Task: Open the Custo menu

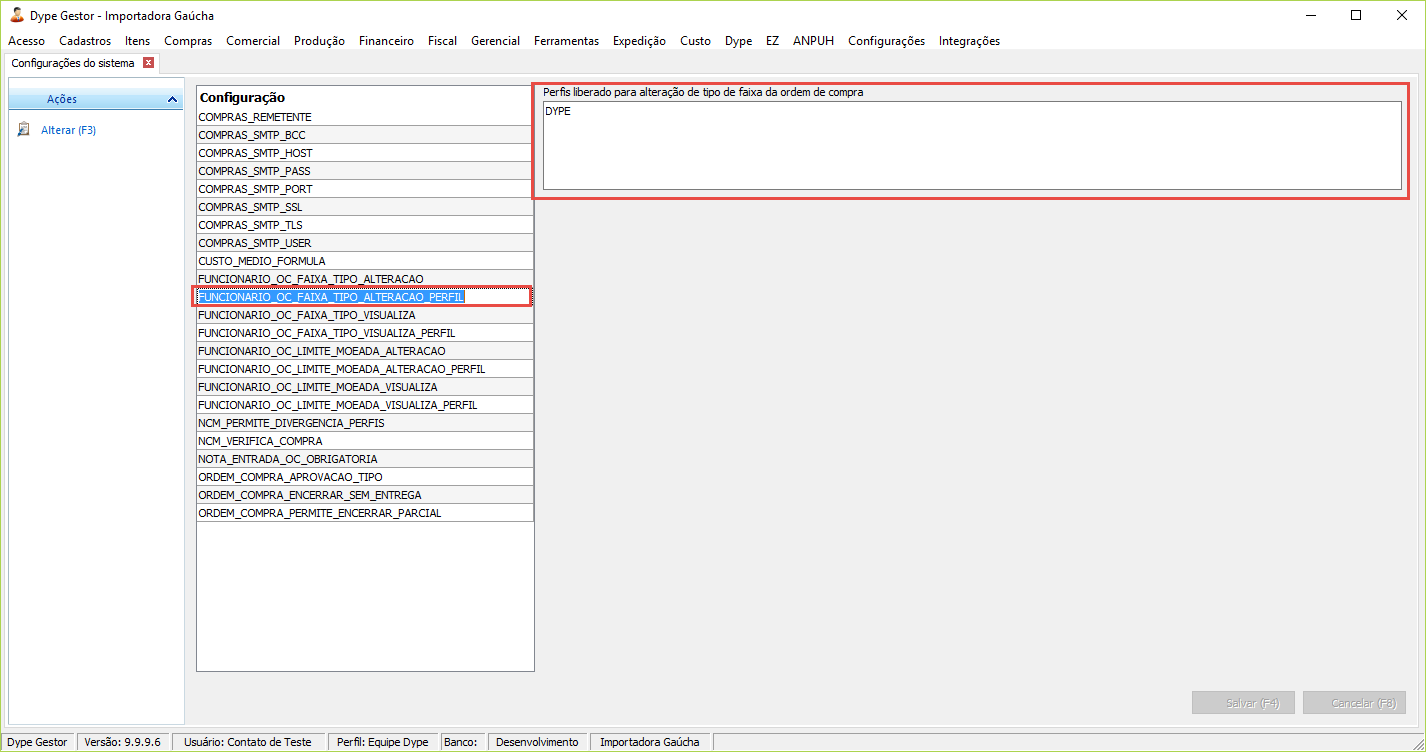Action: point(695,41)
